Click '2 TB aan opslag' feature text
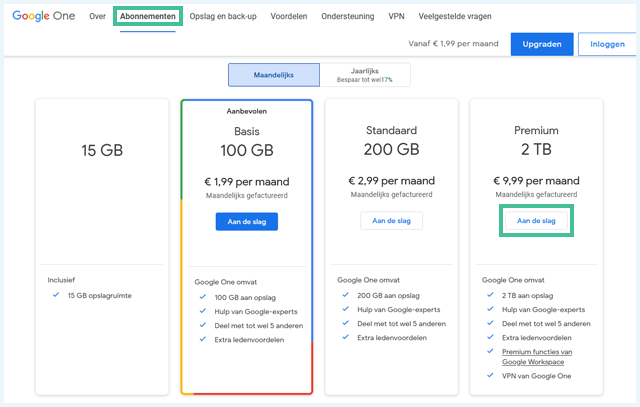 click(x=528, y=296)
